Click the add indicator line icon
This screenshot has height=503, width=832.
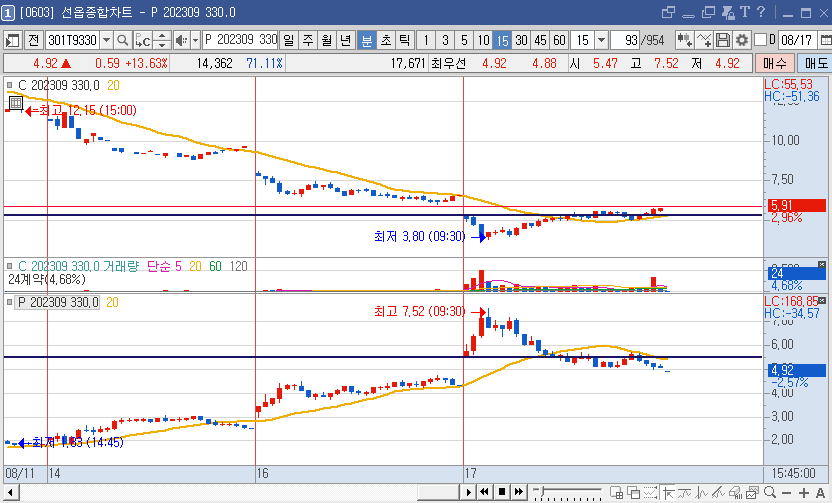pos(704,40)
